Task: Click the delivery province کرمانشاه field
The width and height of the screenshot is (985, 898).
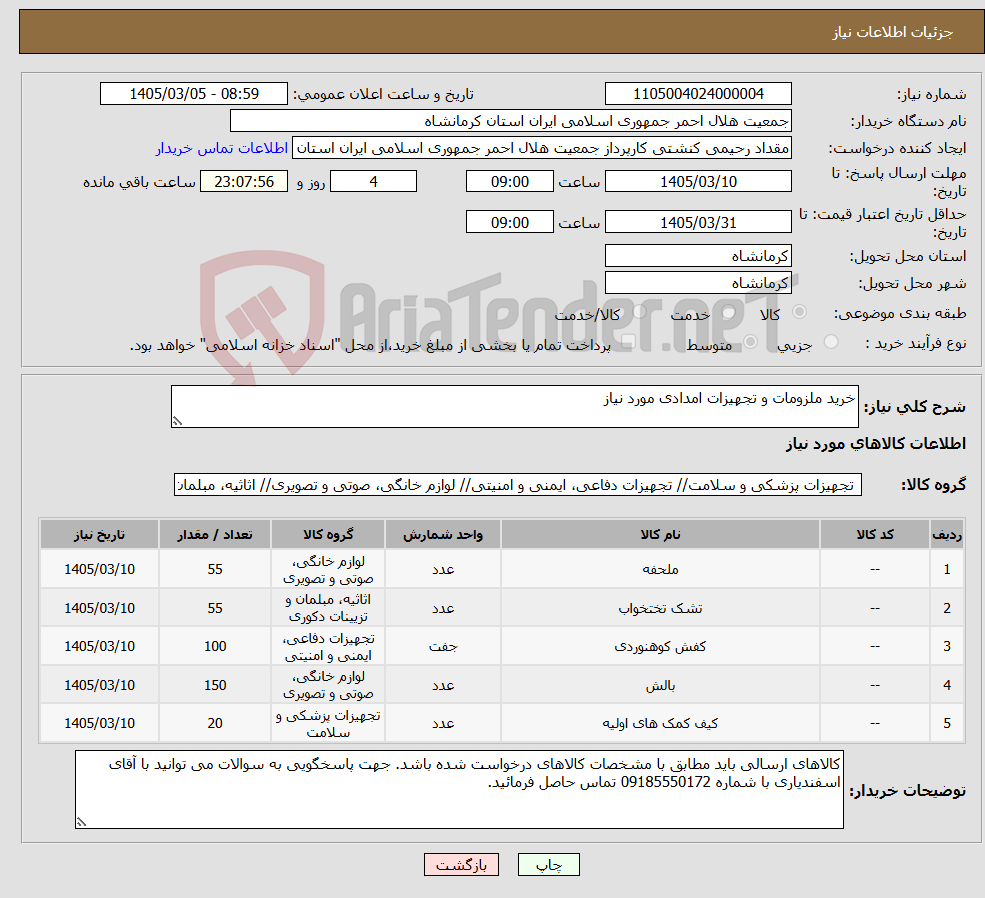Action: click(698, 256)
